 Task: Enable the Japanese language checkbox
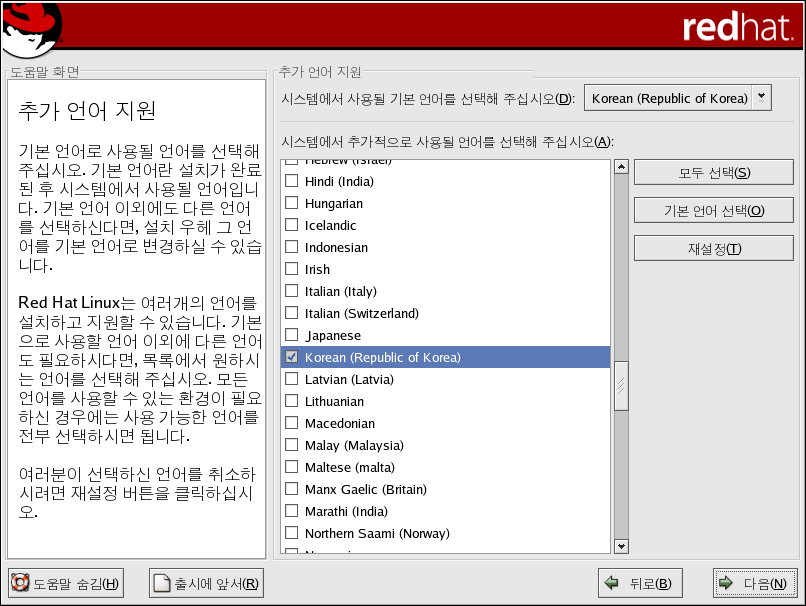click(x=292, y=335)
